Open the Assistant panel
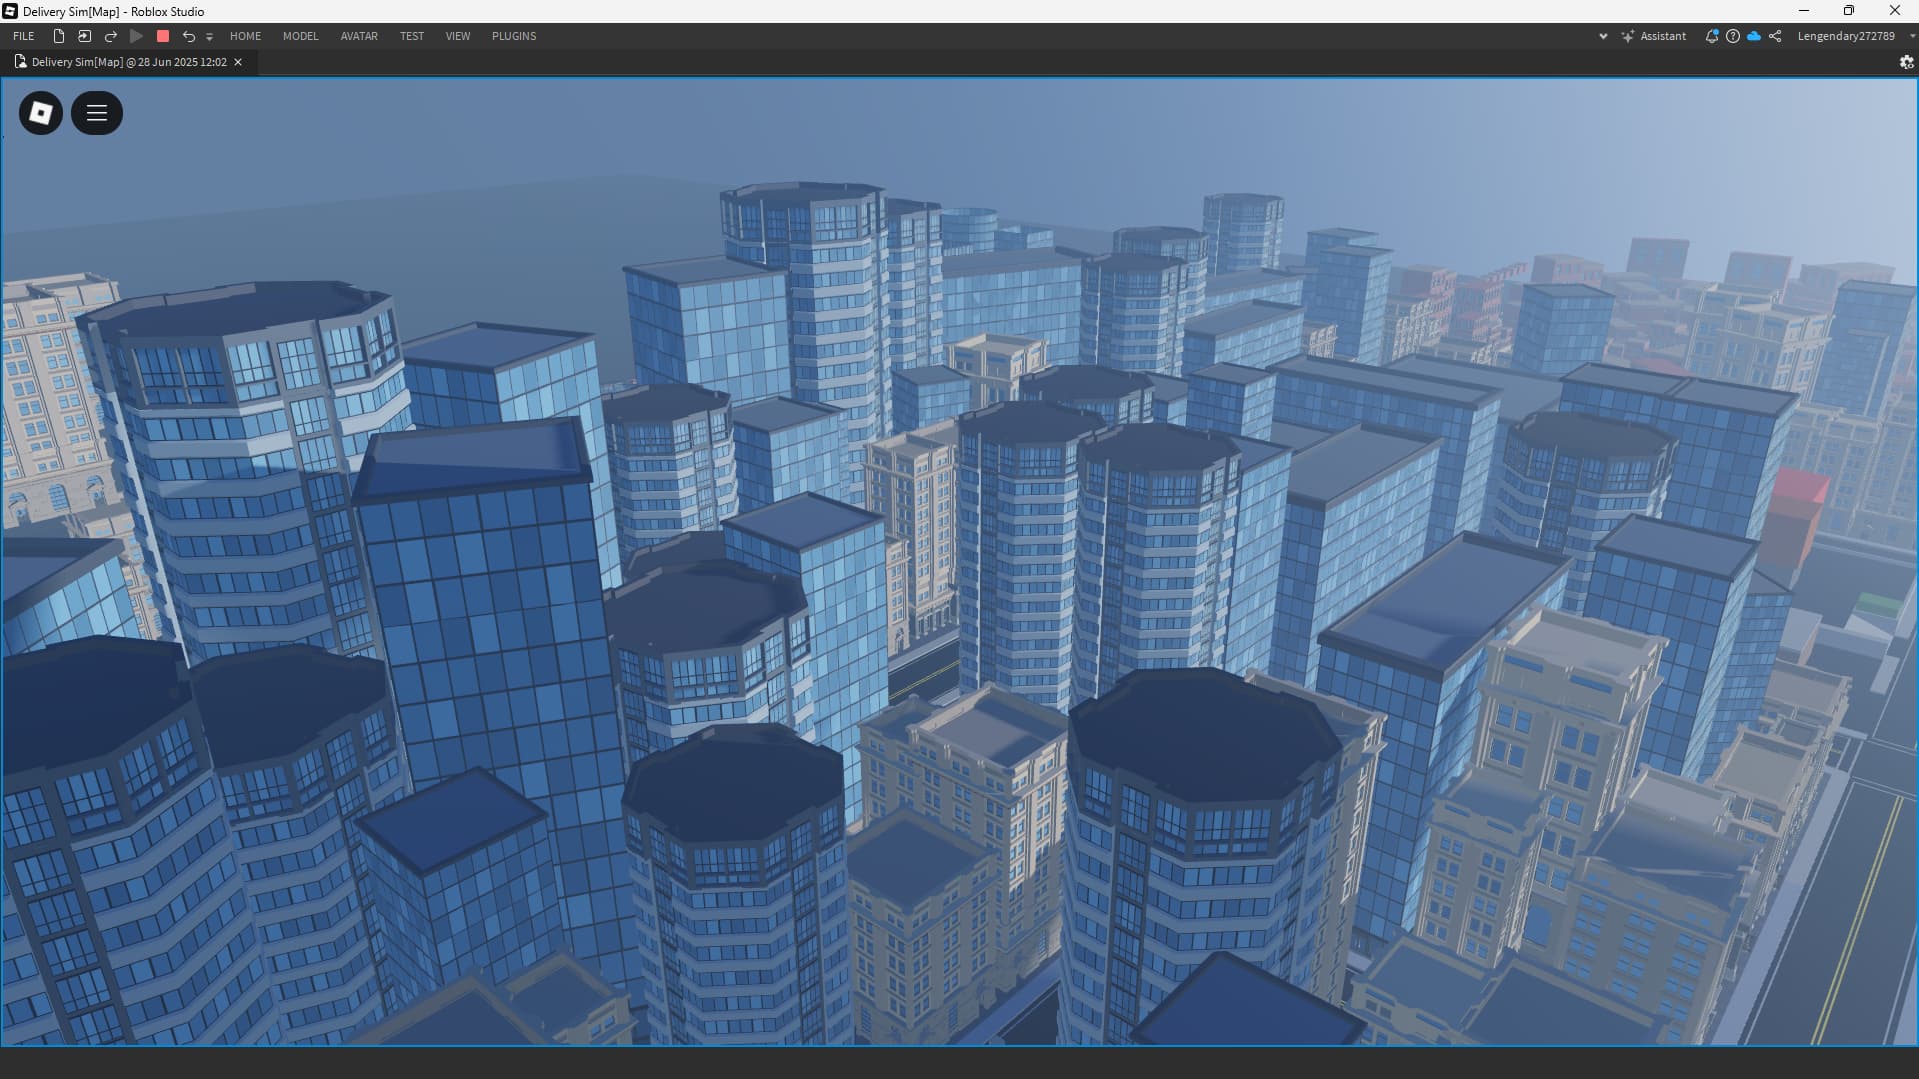Viewport: 1919px width, 1079px height. pyautogui.click(x=1654, y=36)
